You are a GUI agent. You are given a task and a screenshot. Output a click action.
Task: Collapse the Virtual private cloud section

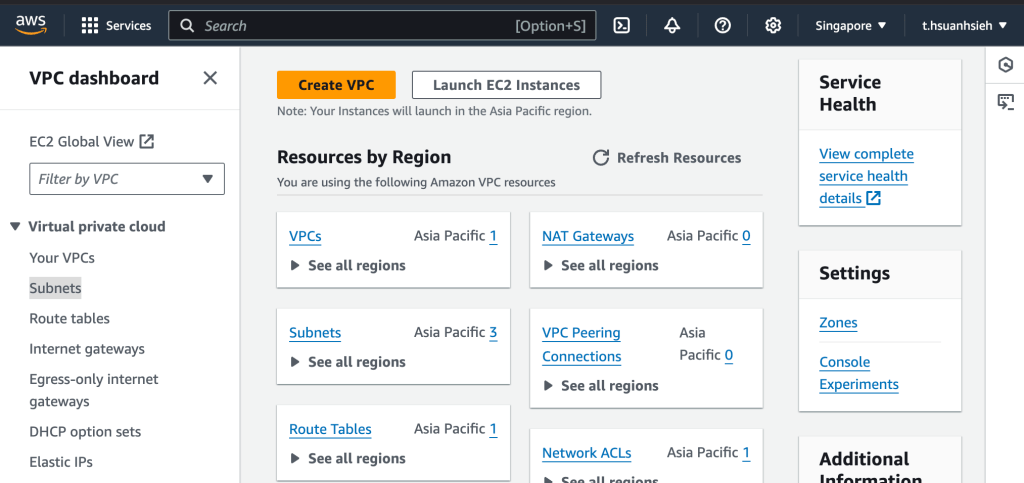15,227
